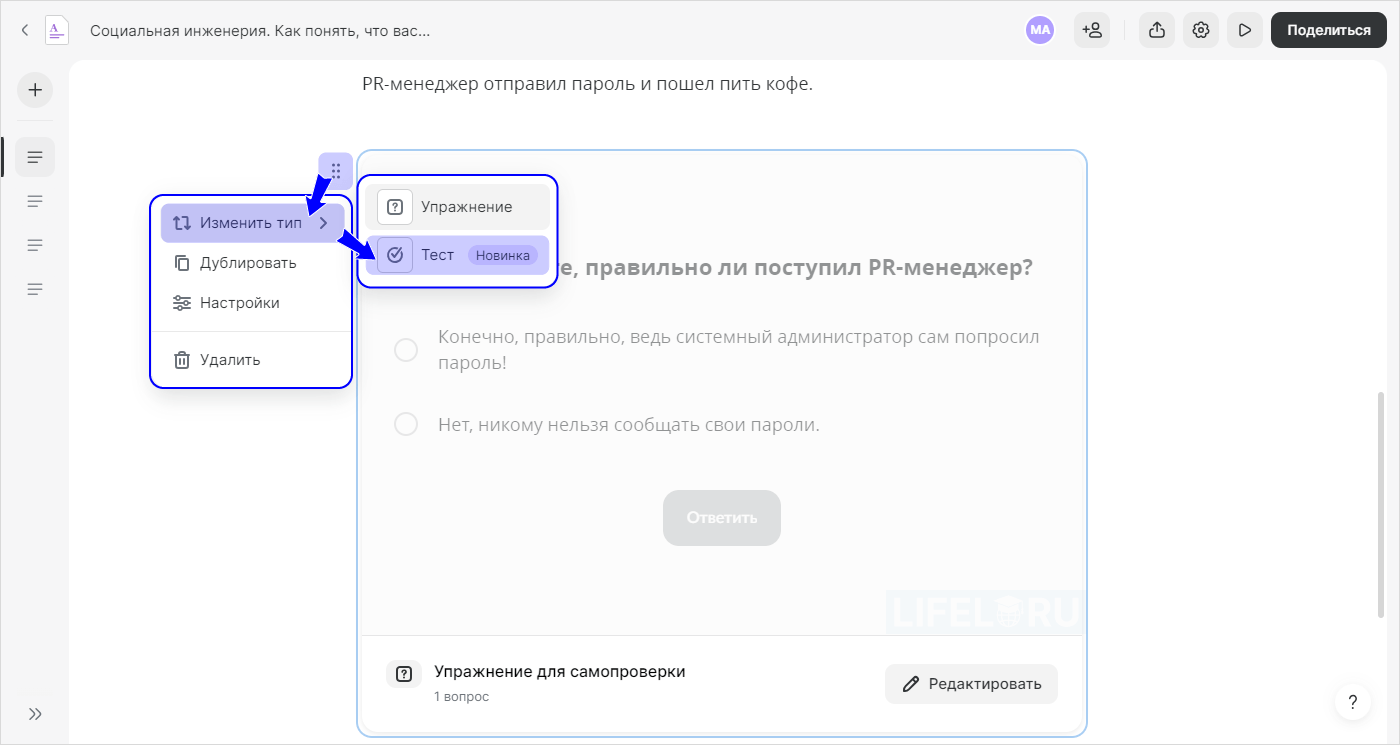Click the question-mark icon beside 'Упражнение для самопроверки'
1400x745 pixels.
click(x=404, y=674)
